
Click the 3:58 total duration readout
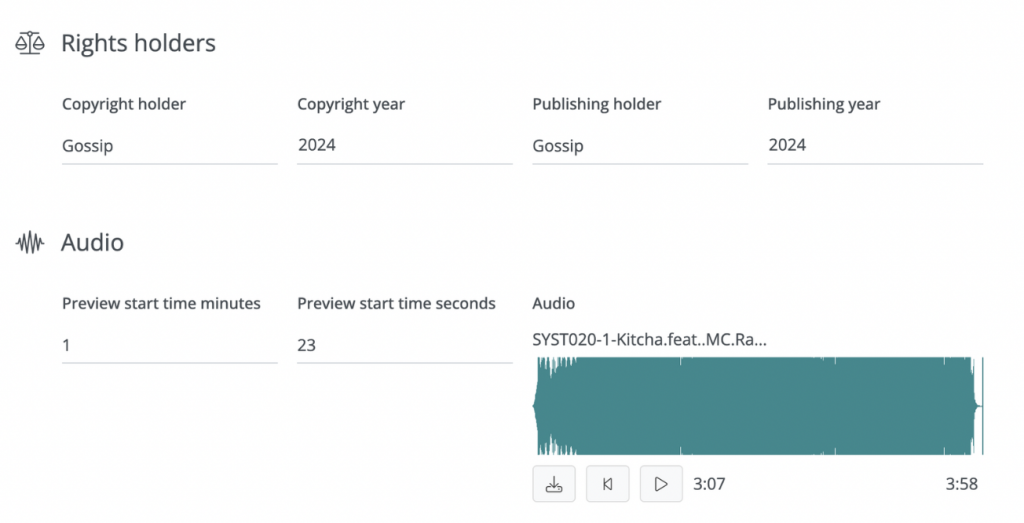[x=961, y=484]
